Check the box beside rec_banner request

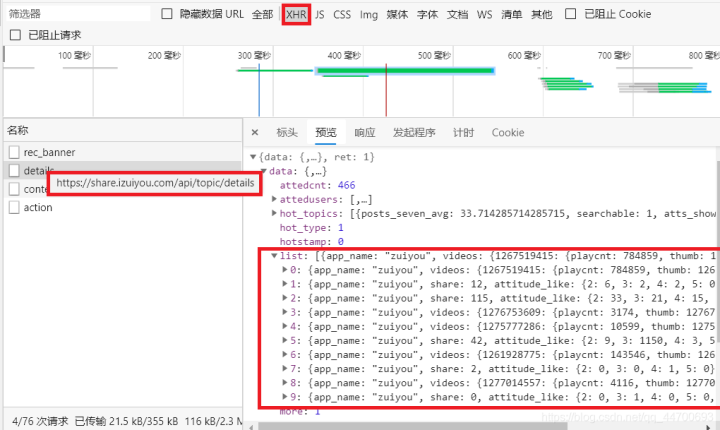click(14, 152)
